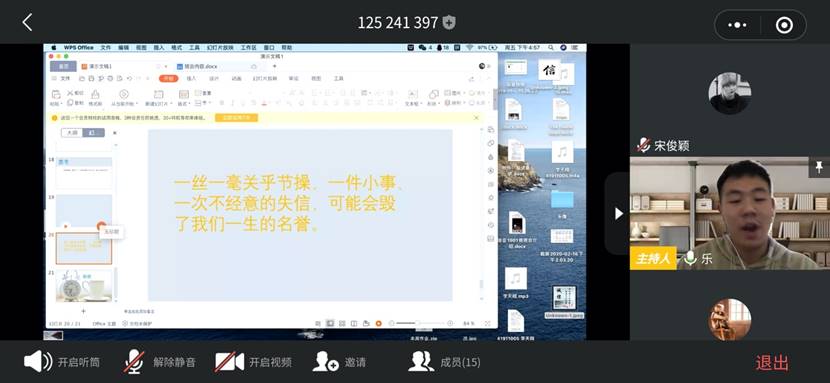The height and width of the screenshot is (383, 830).
Task: Switch to the 插入 ribbon tab in WPS
Action: pos(191,78)
